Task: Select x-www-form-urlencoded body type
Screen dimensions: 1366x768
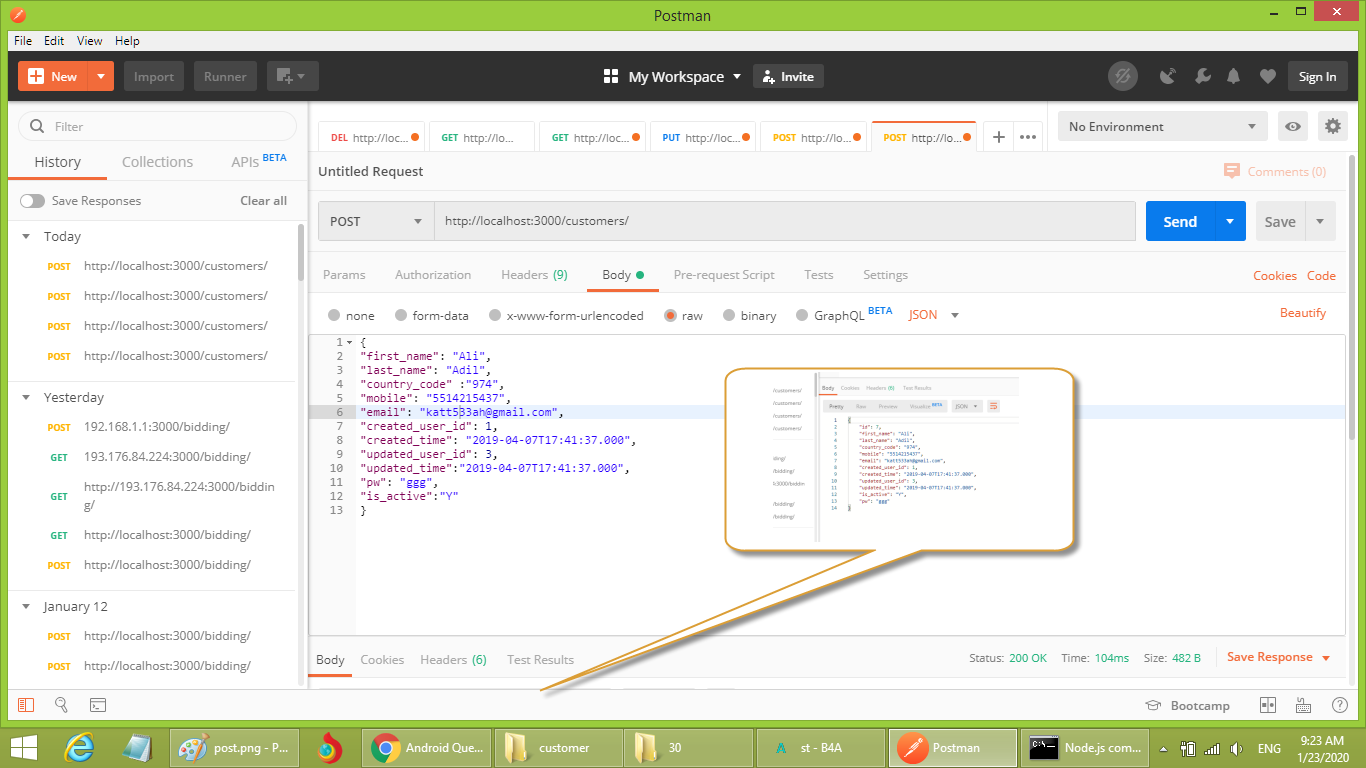Action: (x=495, y=315)
